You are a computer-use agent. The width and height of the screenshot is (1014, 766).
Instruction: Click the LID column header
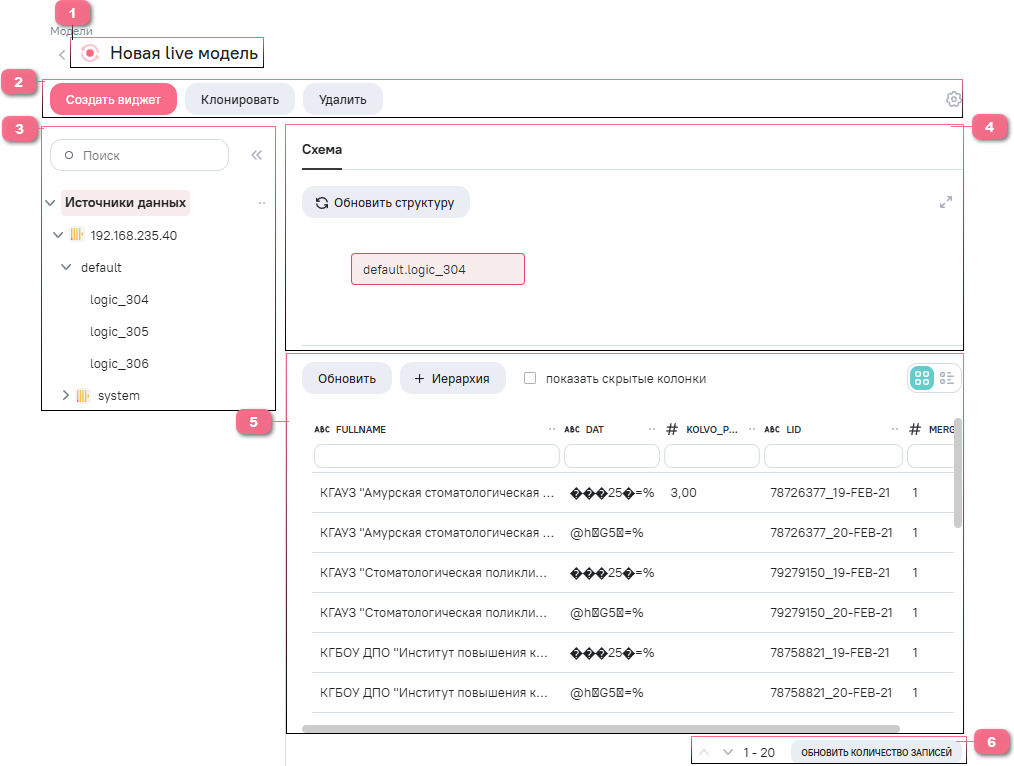(x=793, y=429)
